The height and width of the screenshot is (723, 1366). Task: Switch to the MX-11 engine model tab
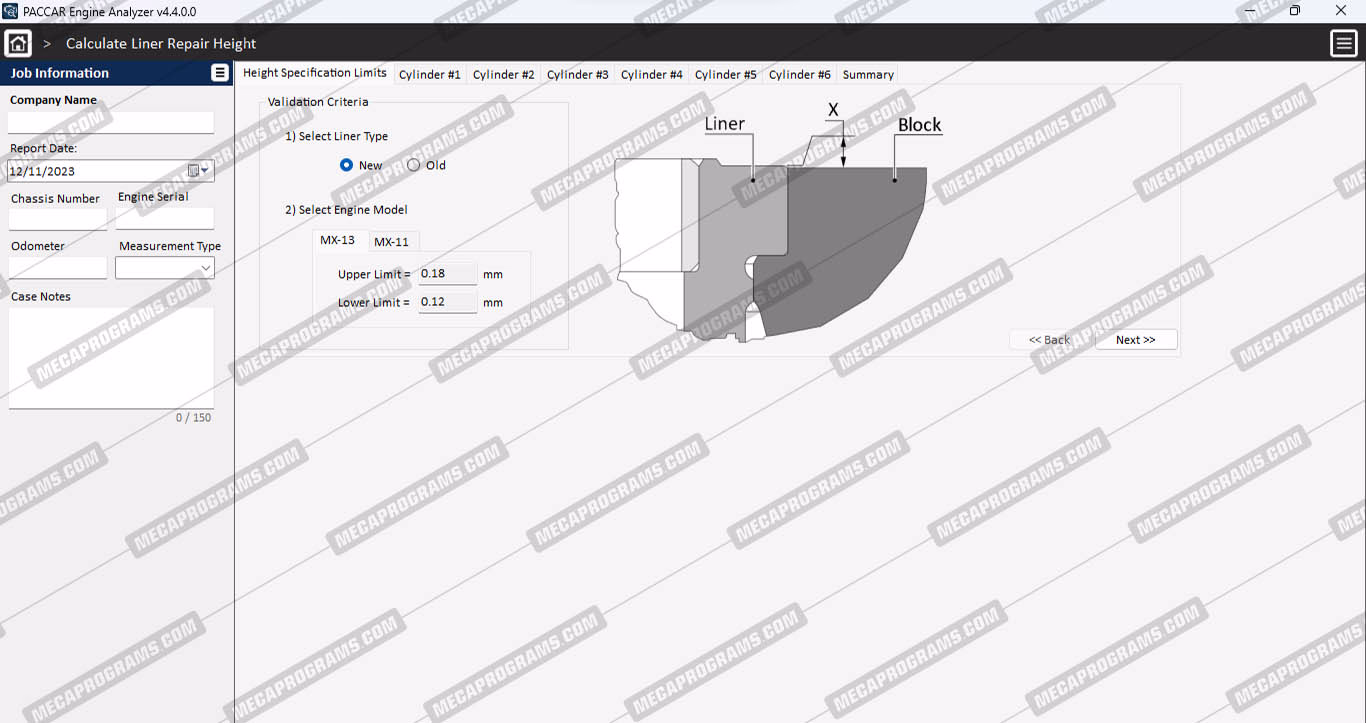pyautogui.click(x=391, y=242)
